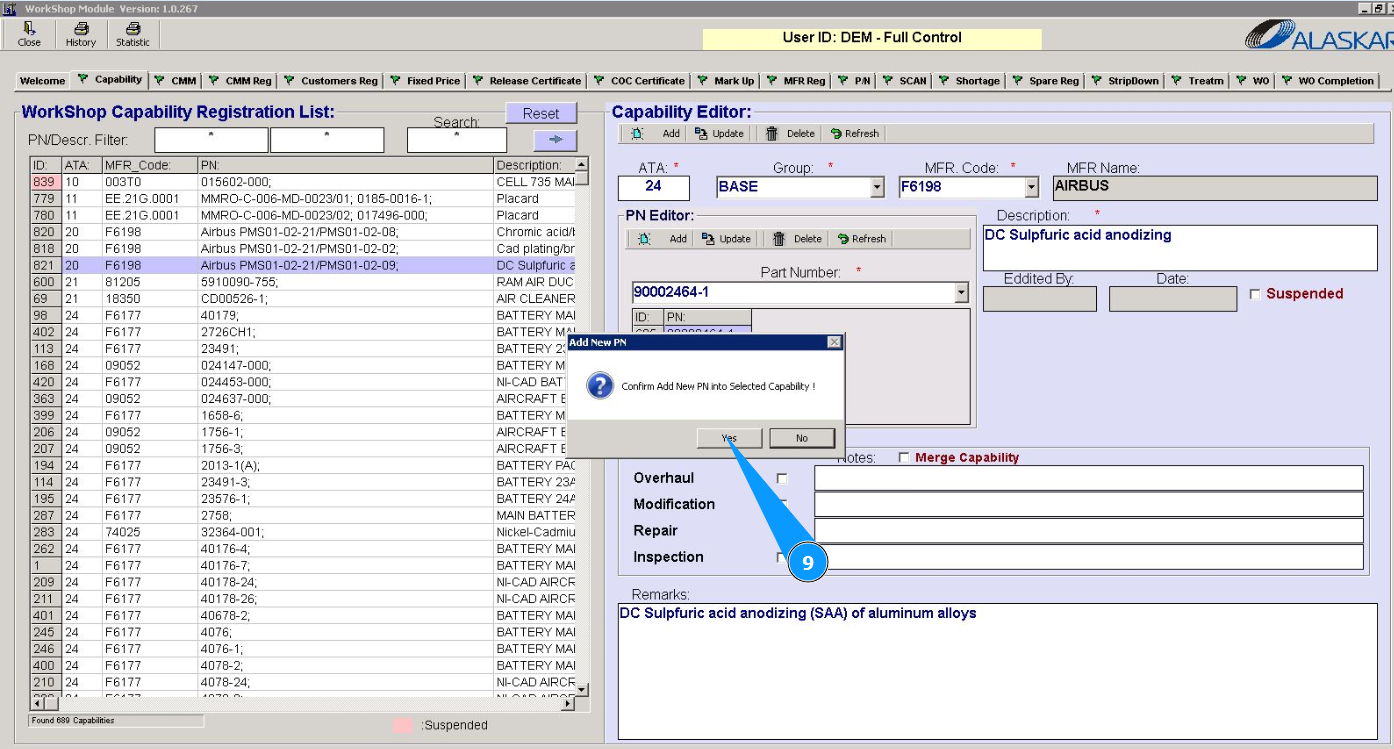This screenshot has height=749, width=1394.
Task: Switch to the CMM Reg tab
Action: tap(240, 81)
